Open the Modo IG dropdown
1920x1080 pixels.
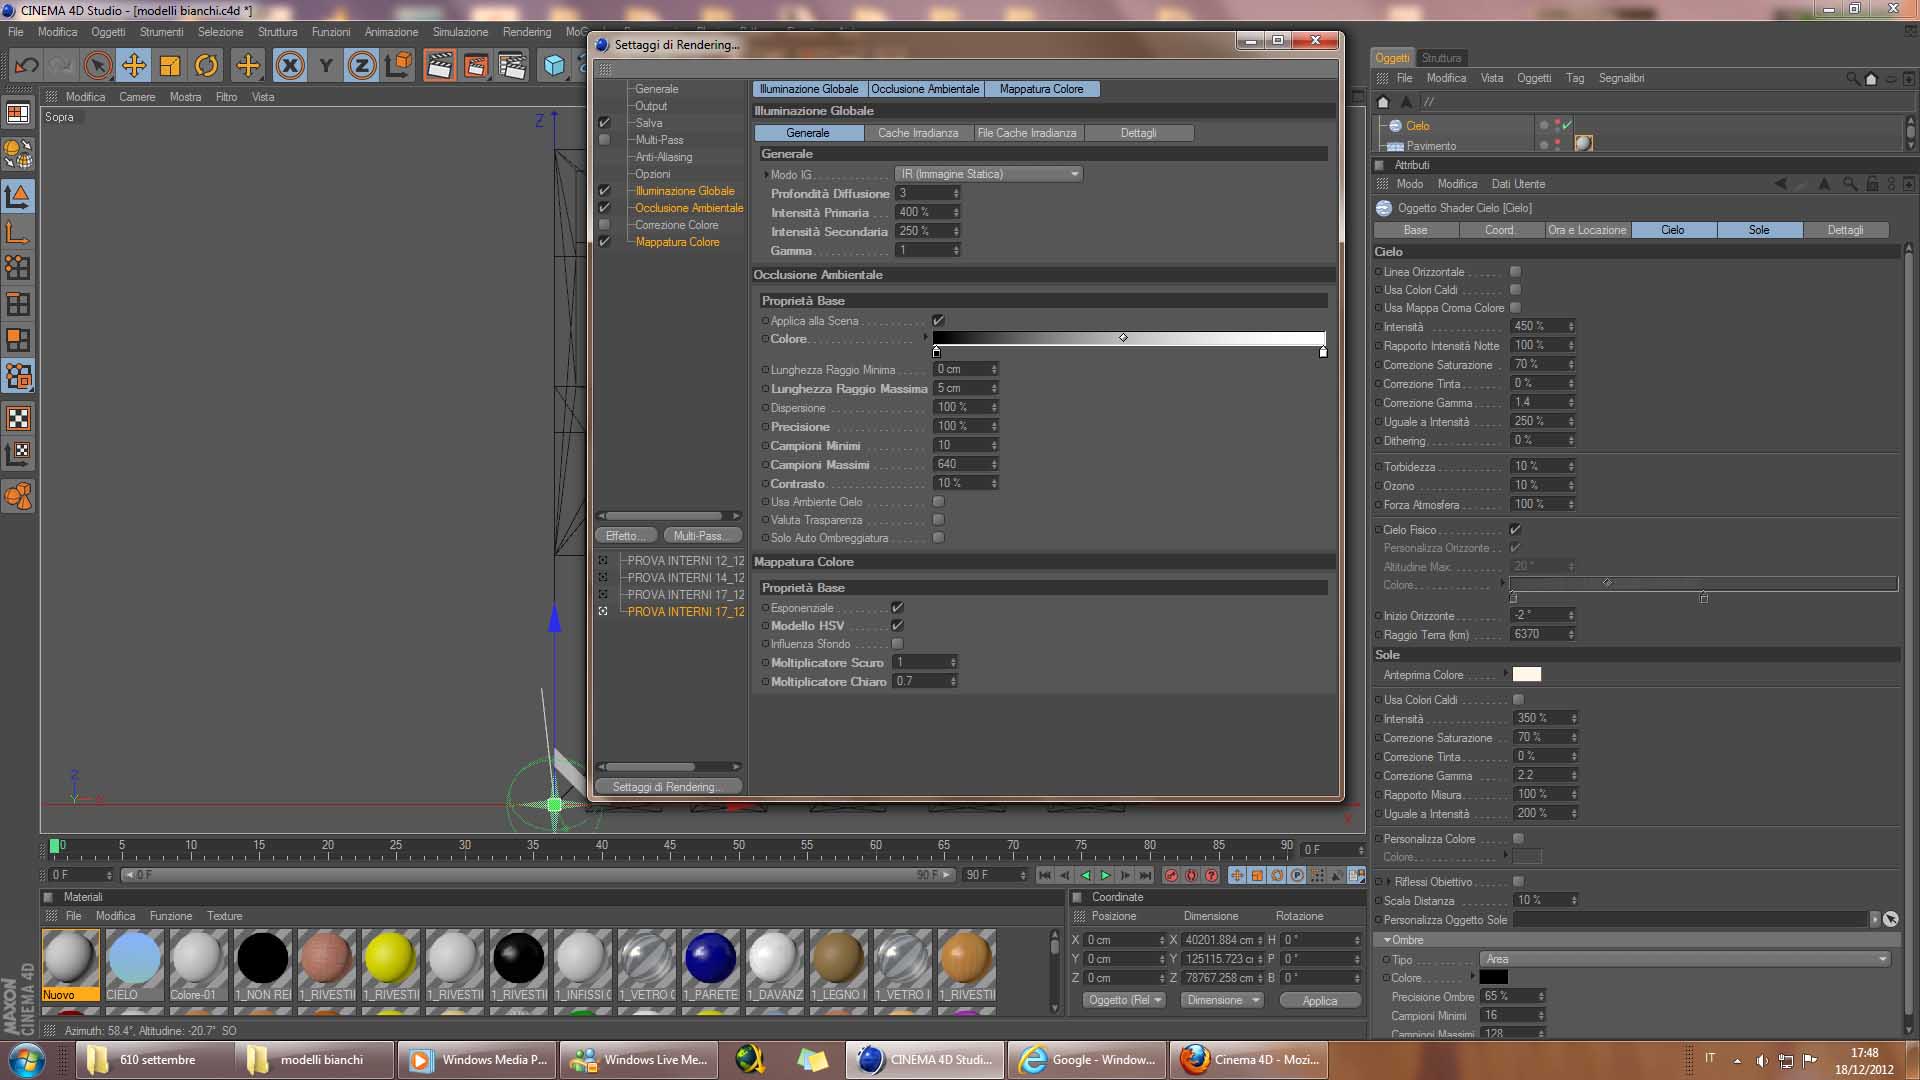click(x=988, y=174)
